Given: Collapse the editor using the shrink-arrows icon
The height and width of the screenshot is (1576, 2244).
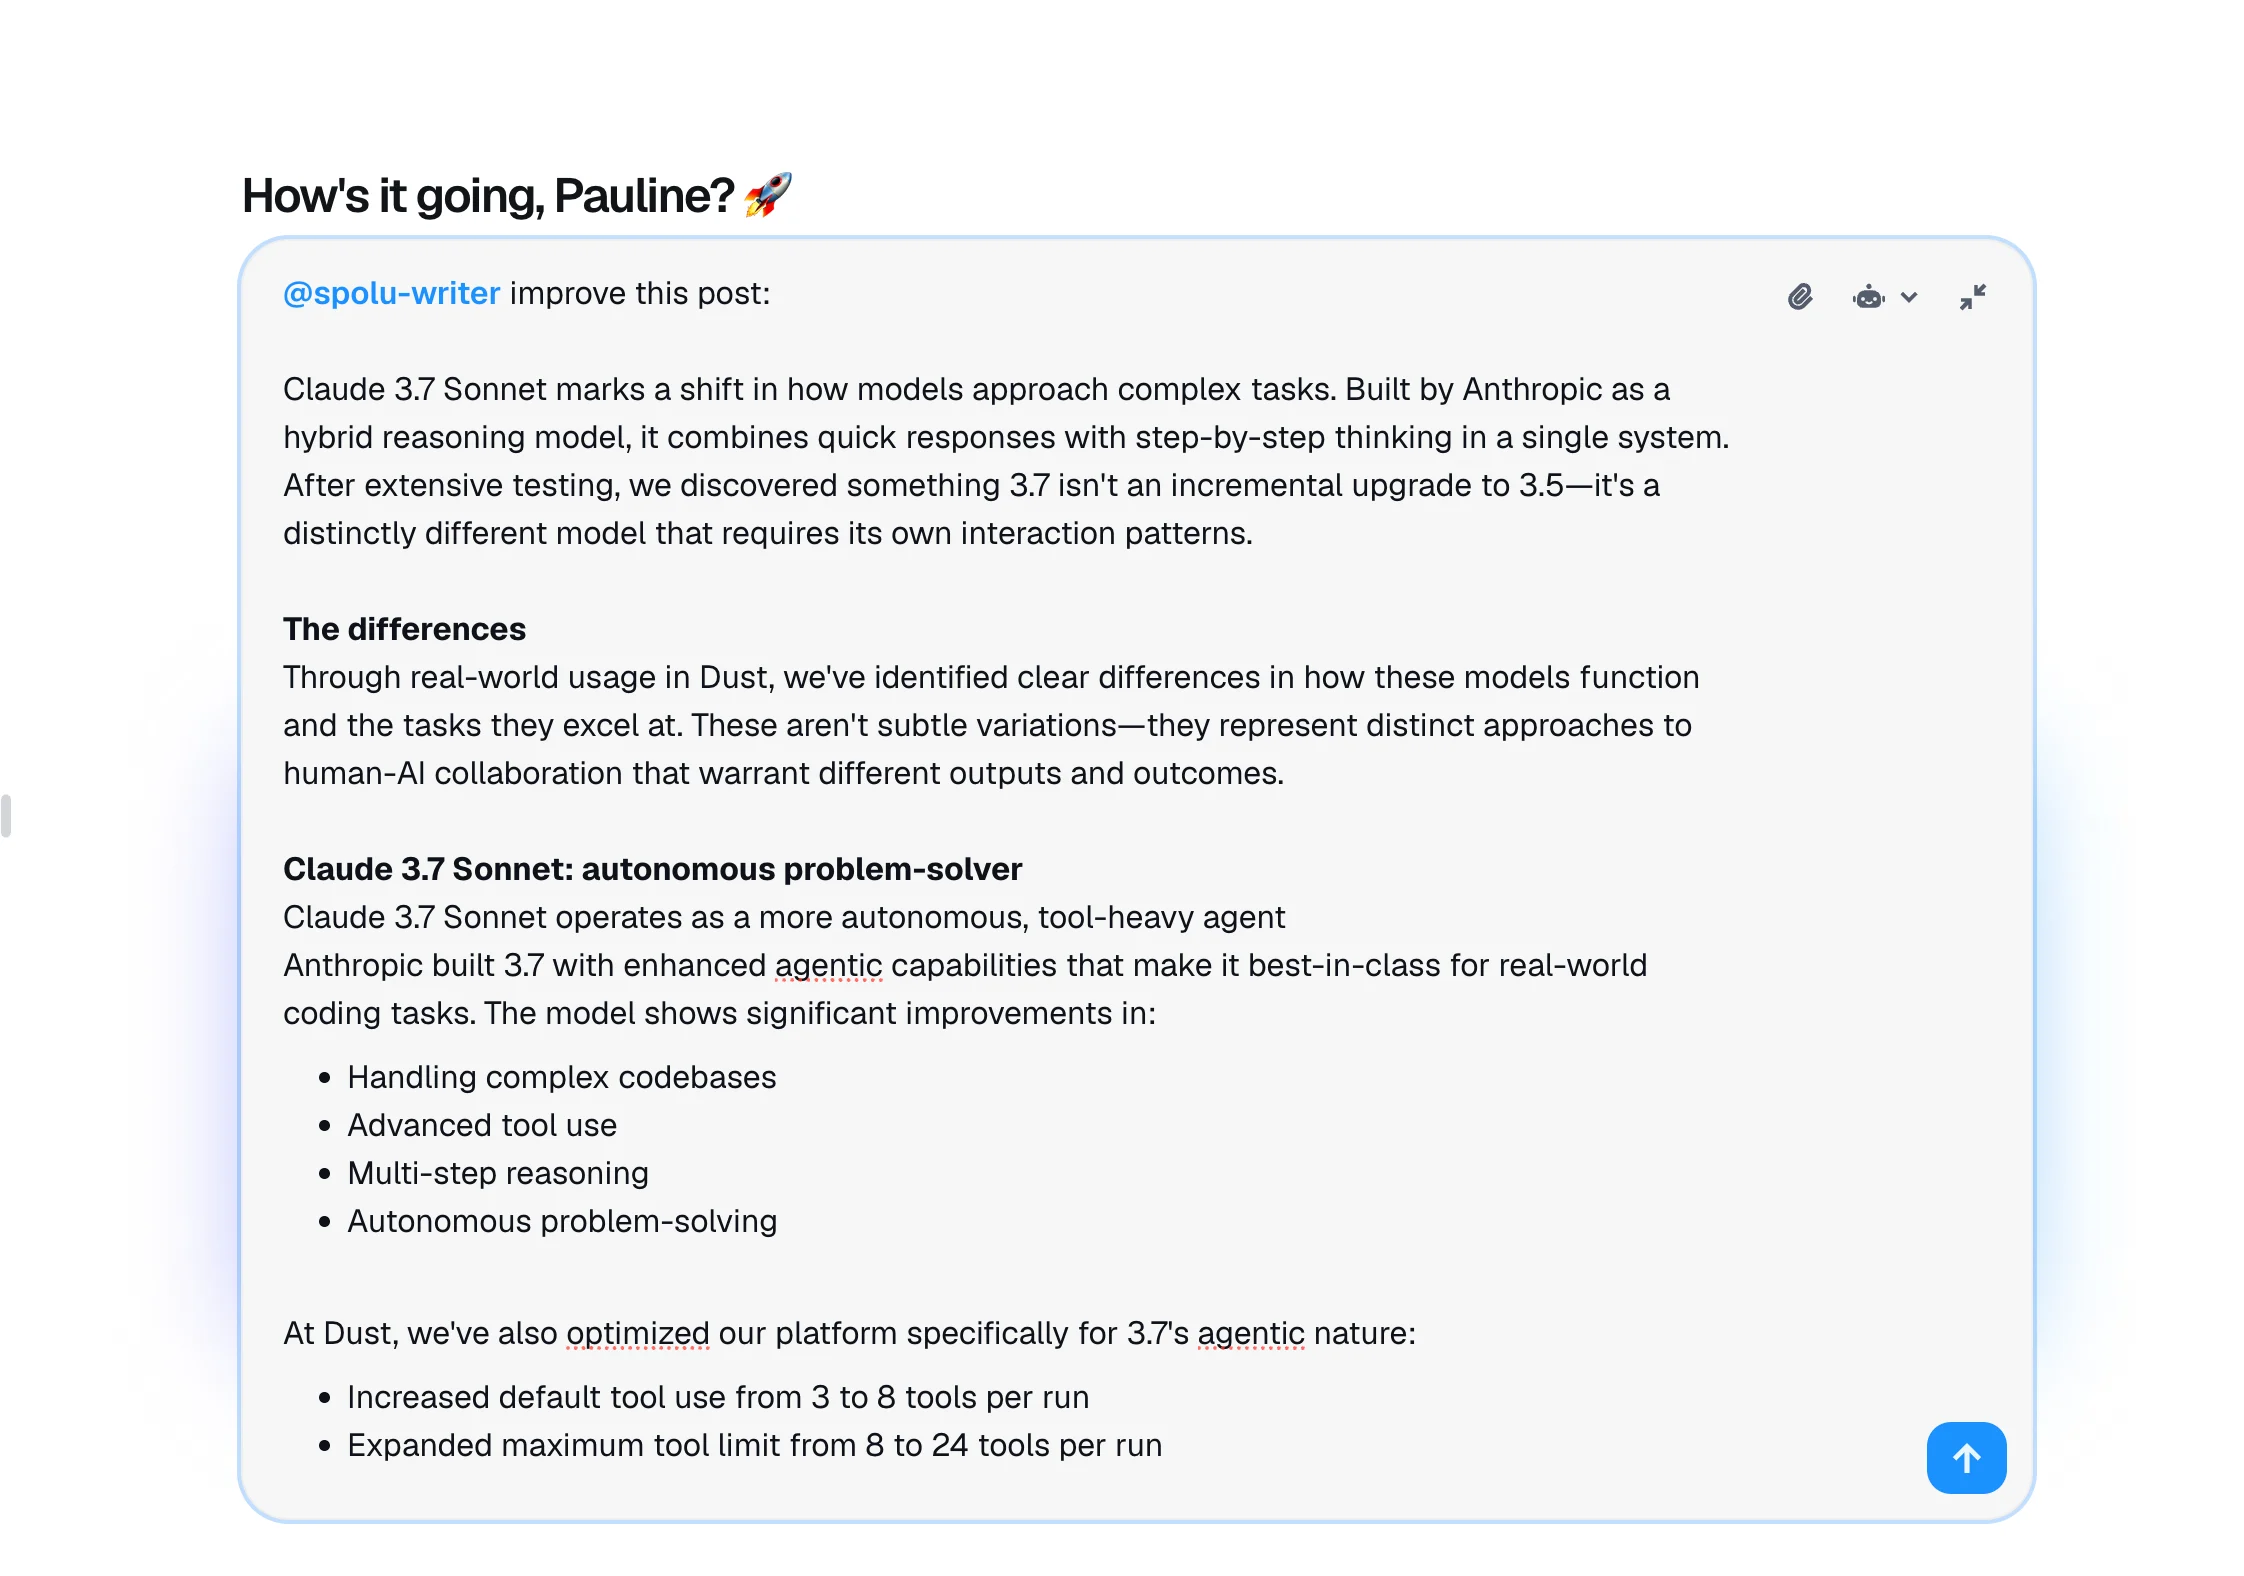Looking at the screenshot, I should 1972,297.
